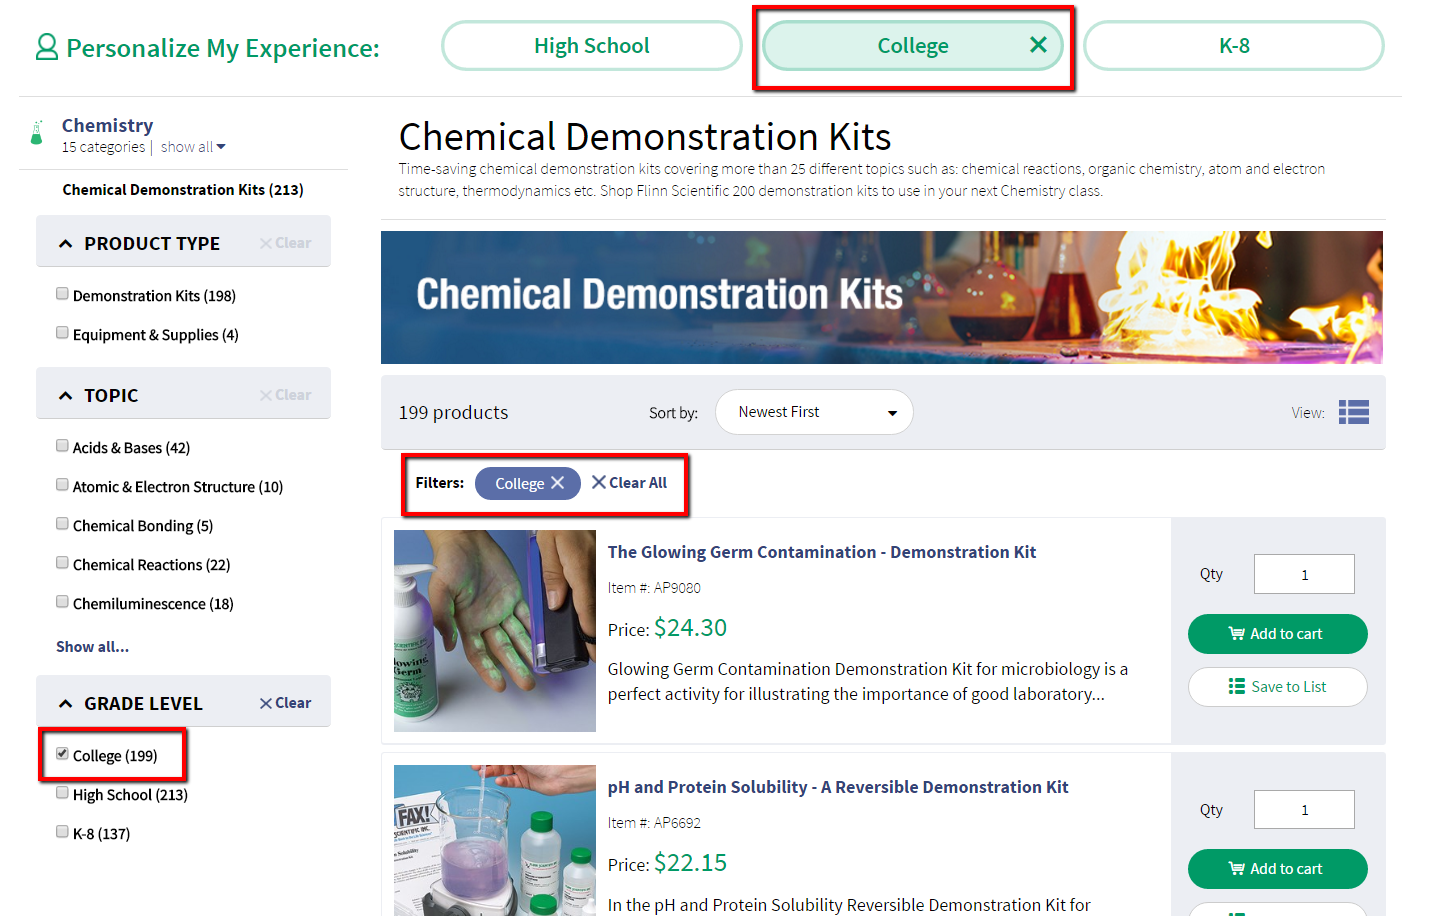This screenshot has height=916, width=1438.
Task: Select the K-8 experience tab
Action: coord(1233,46)
